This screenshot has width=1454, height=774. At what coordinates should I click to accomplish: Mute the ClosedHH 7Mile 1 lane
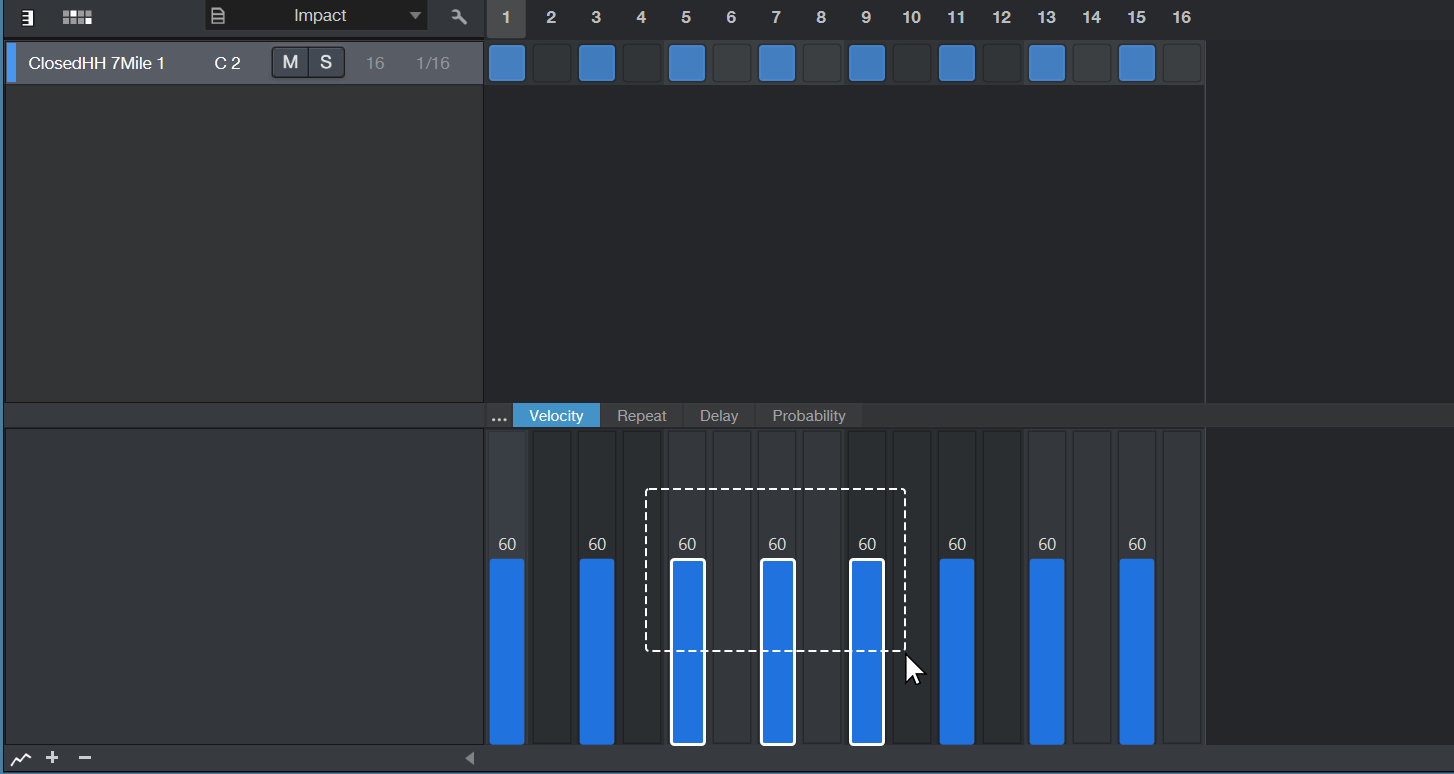(x=290, y=63)
